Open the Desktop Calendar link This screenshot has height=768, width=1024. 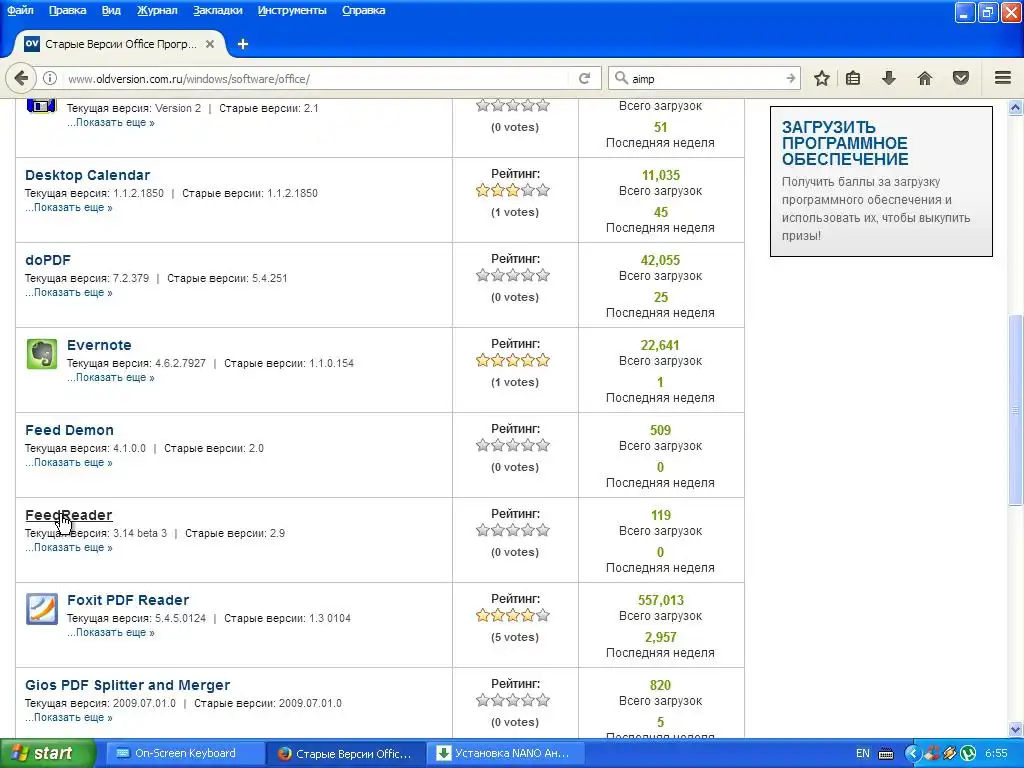pyautogui.click(x=88, y=175)
